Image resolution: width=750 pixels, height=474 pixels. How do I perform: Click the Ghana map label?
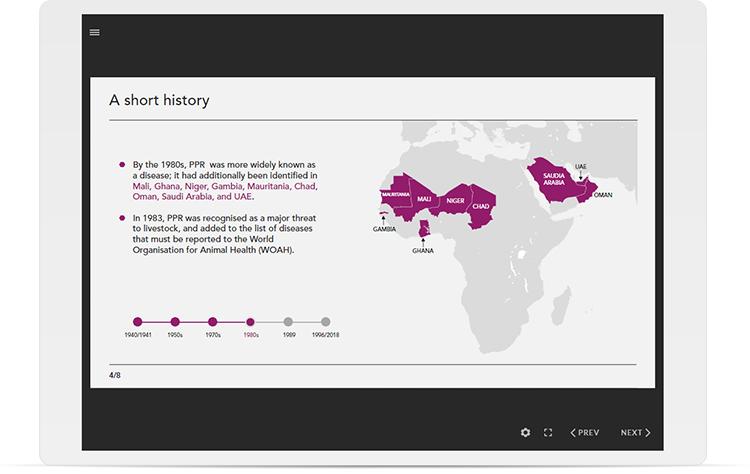423,251
